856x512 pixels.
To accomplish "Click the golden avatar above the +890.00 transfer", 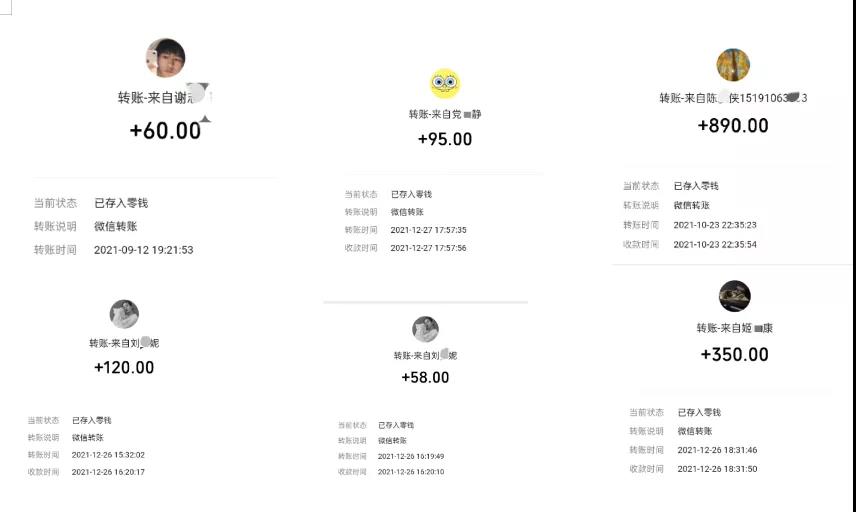I will point(733,64).
